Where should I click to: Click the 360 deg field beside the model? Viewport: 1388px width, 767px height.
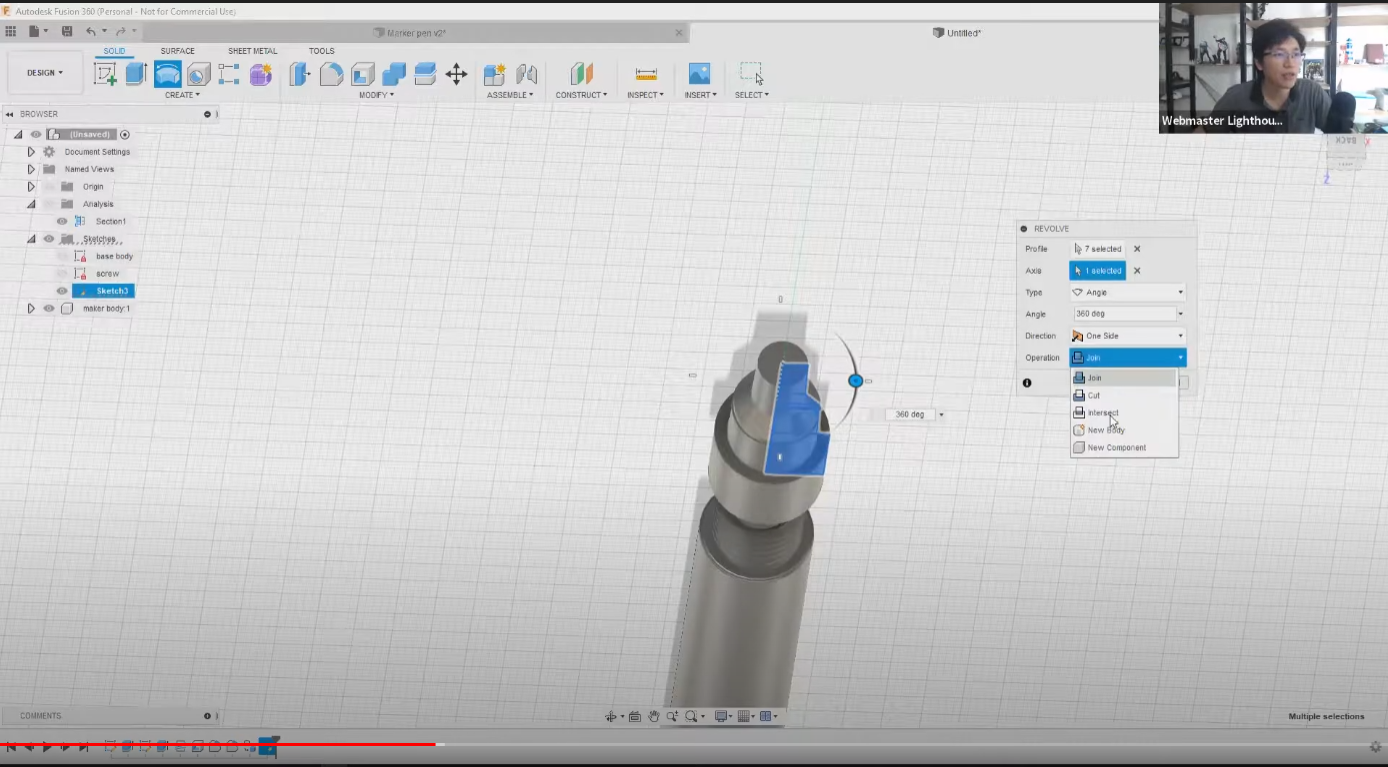pyautogui.click(x=910, y=414)
